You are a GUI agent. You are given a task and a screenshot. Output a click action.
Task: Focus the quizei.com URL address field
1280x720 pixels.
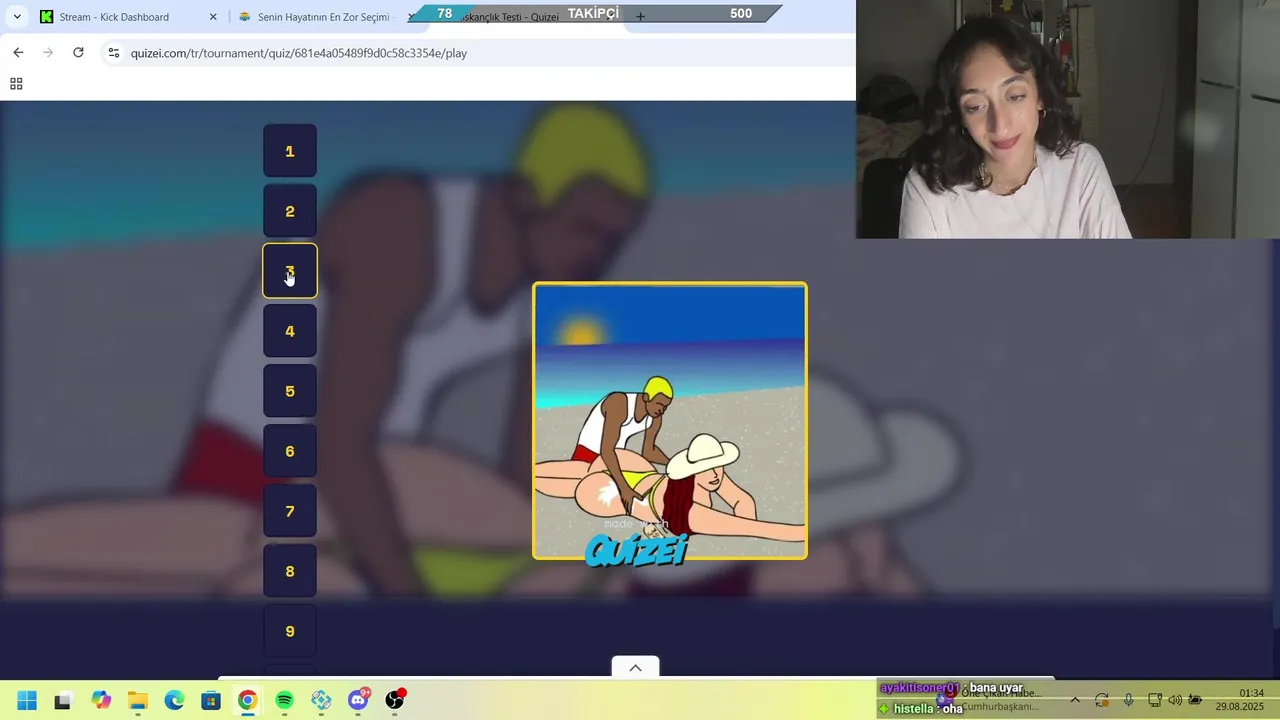pyautogui.click(x=480, y=53)
